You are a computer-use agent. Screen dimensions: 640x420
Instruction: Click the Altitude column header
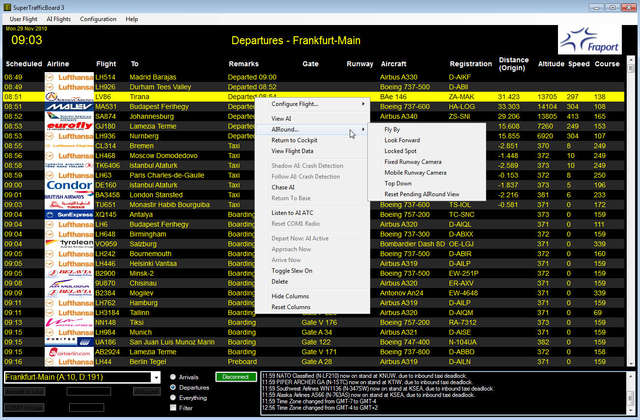[551, 64]
